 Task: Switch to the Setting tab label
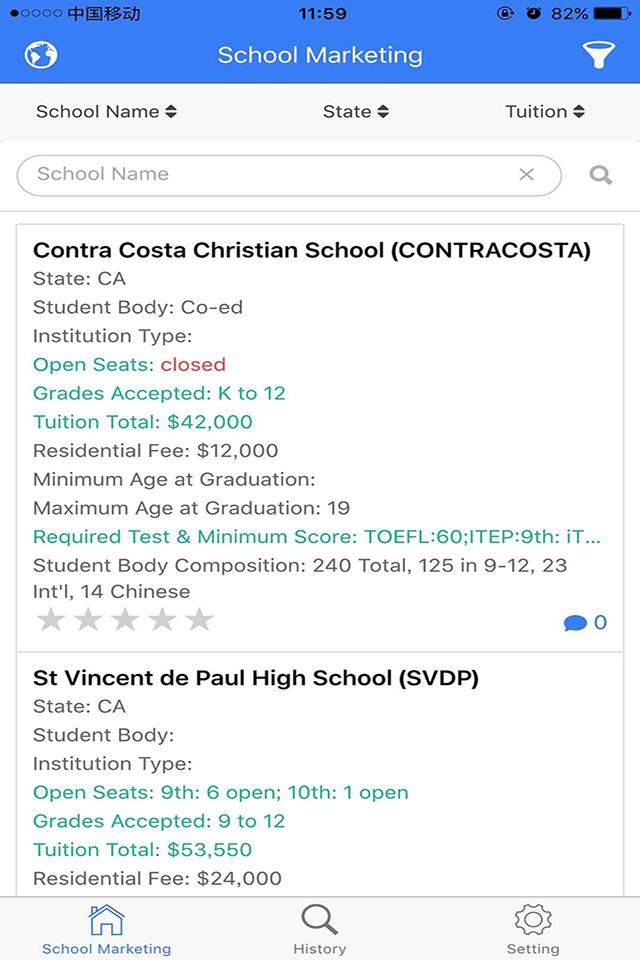pyautogui.click(x=533, y=948)
